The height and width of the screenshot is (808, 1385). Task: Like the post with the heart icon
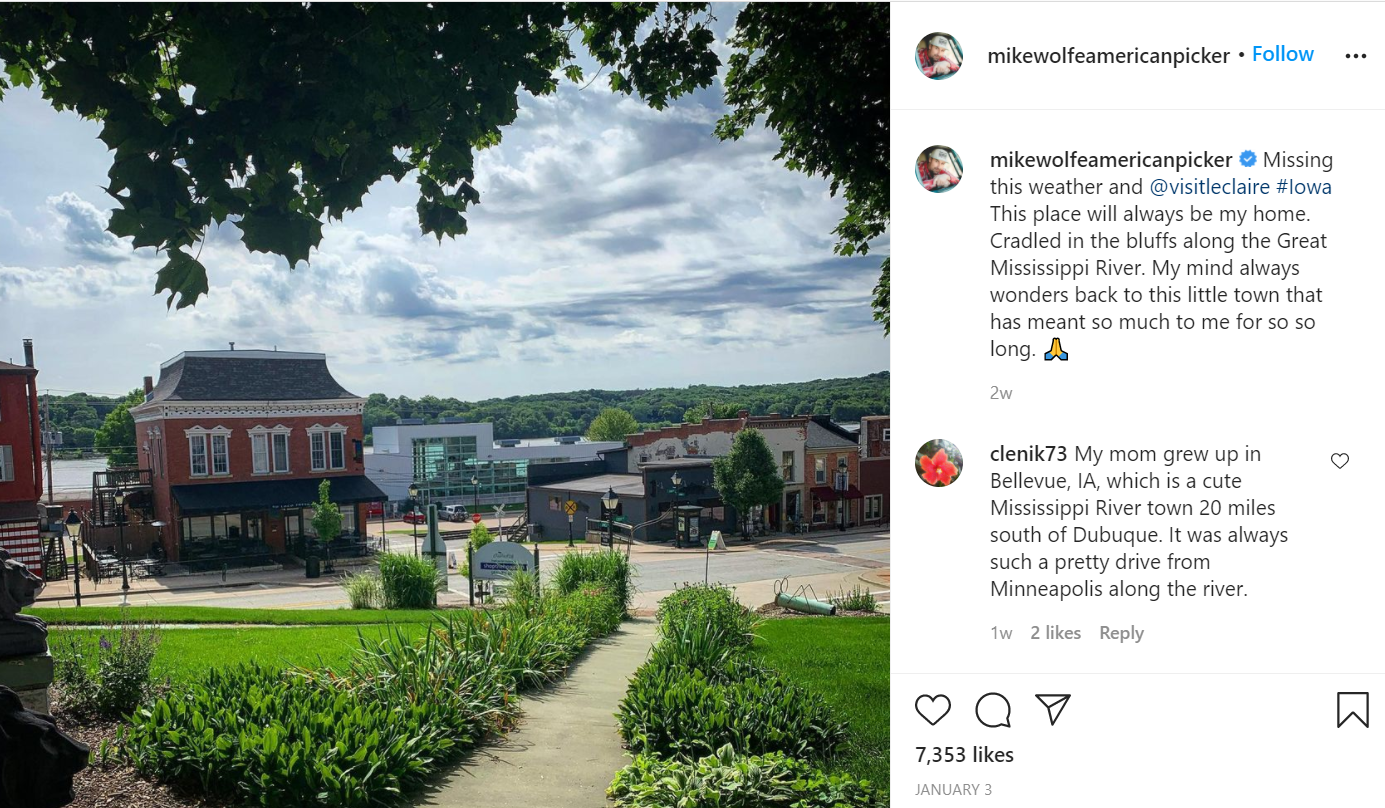coord(933,710)
